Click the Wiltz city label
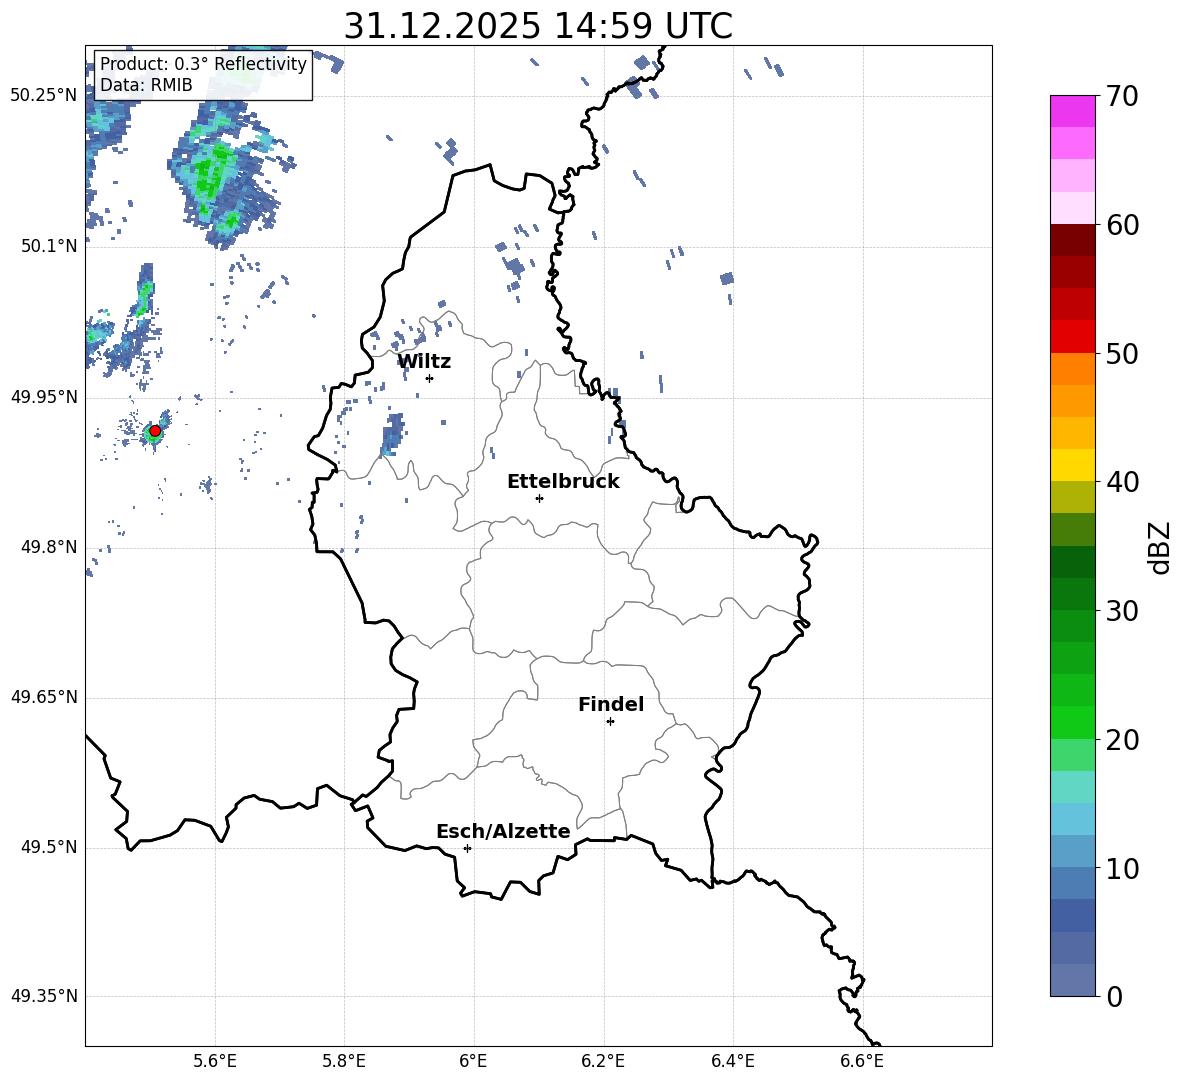 pyautogui.click(x=424, y=362)
